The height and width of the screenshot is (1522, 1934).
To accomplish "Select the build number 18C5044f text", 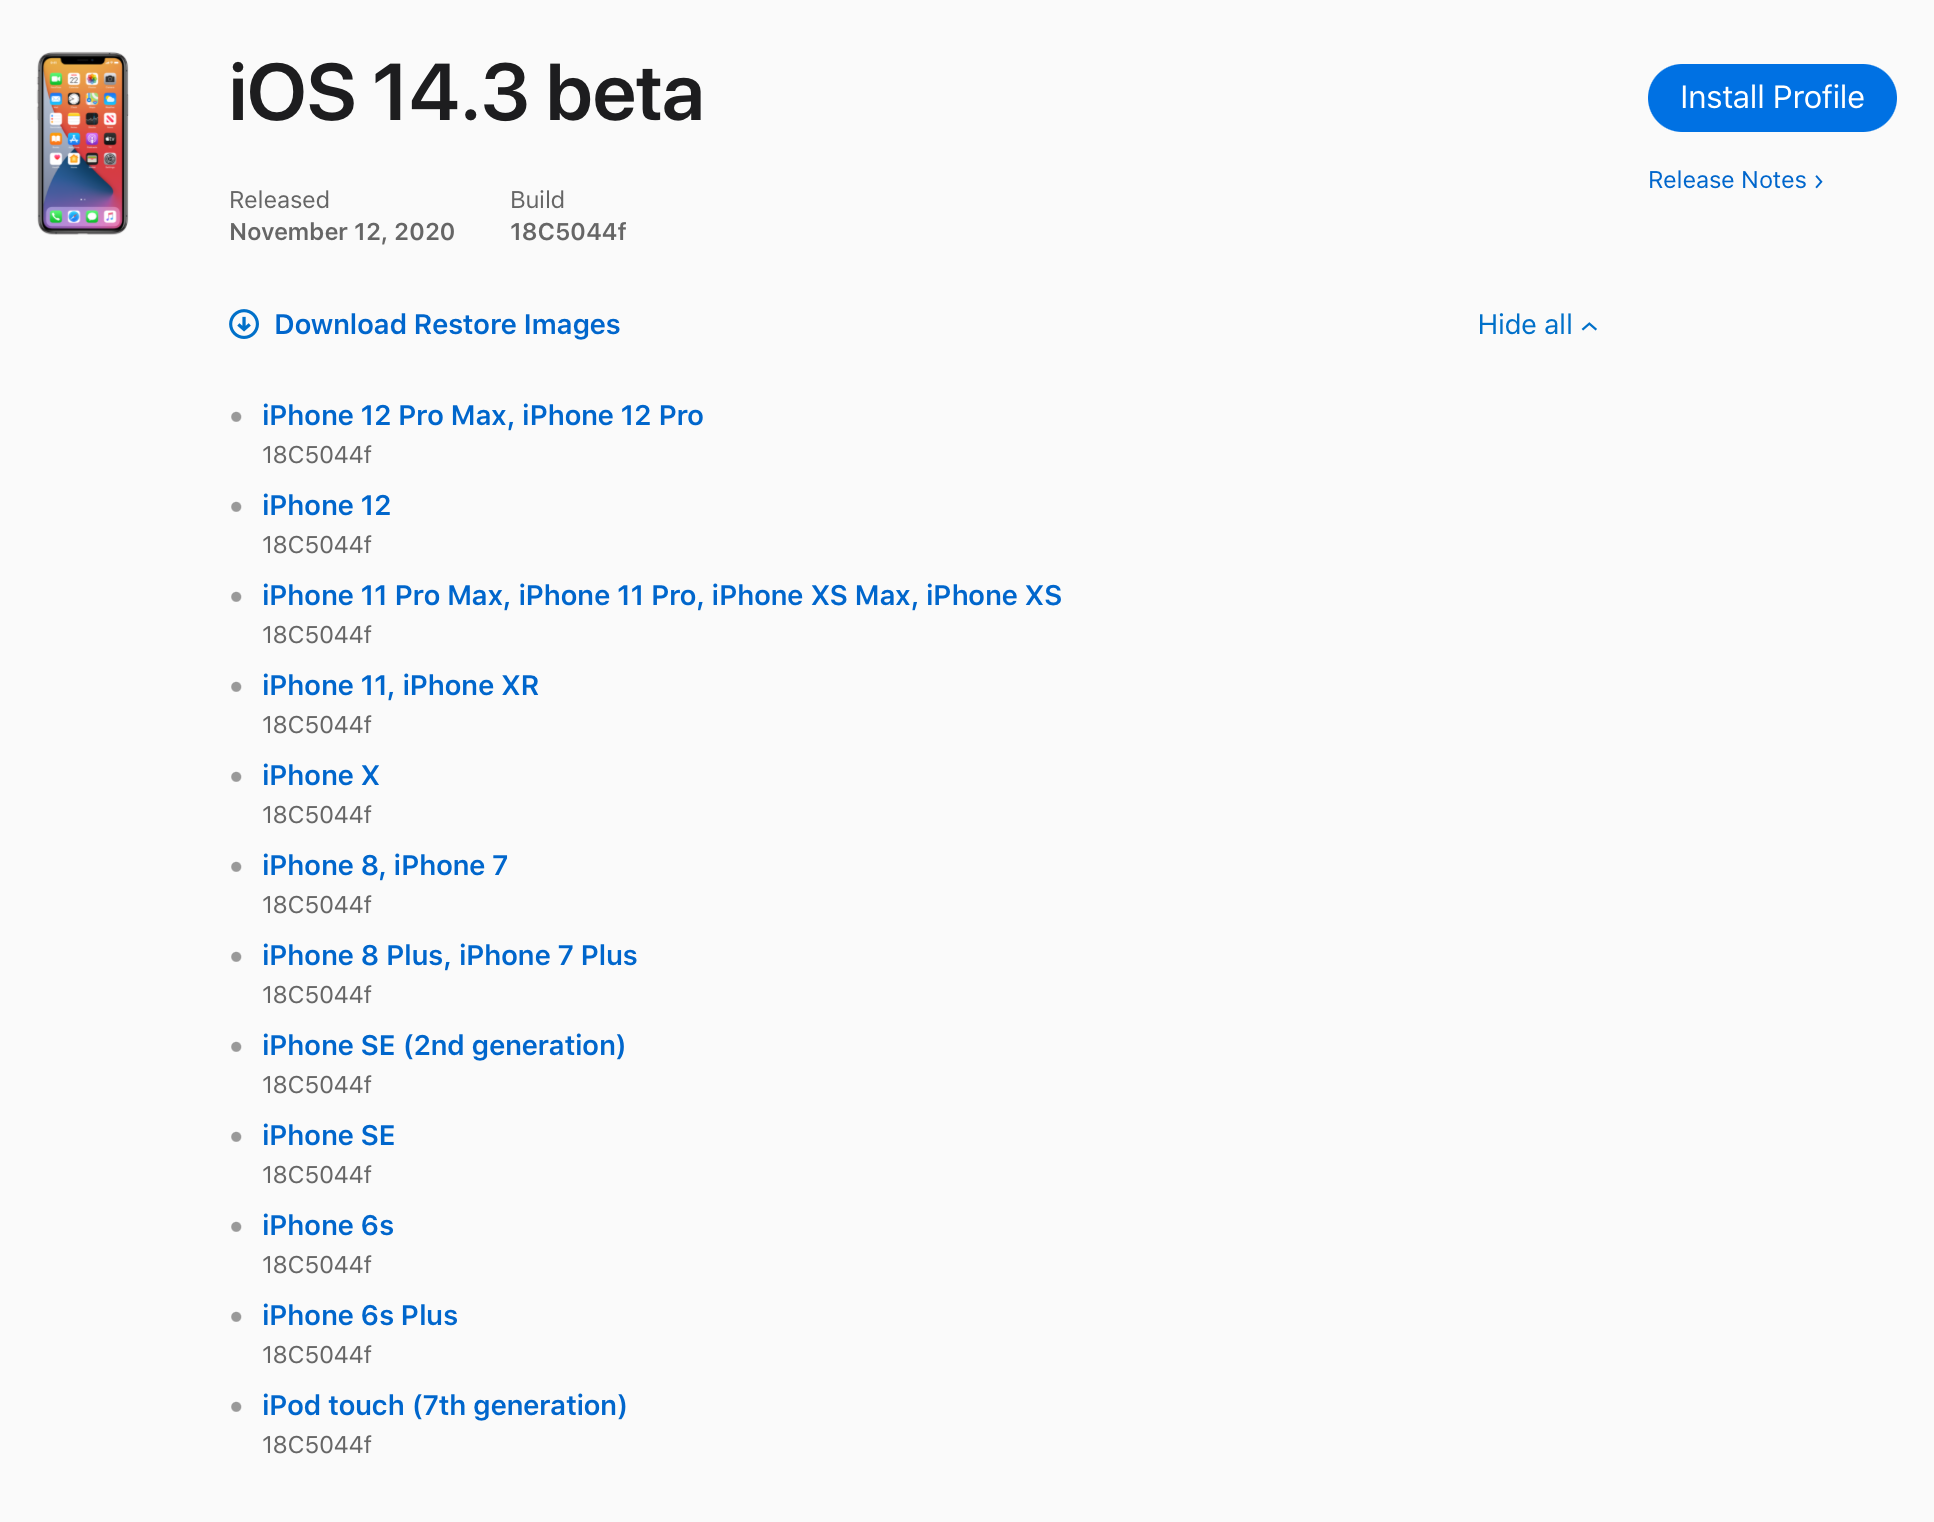I will tap(568, 231).
